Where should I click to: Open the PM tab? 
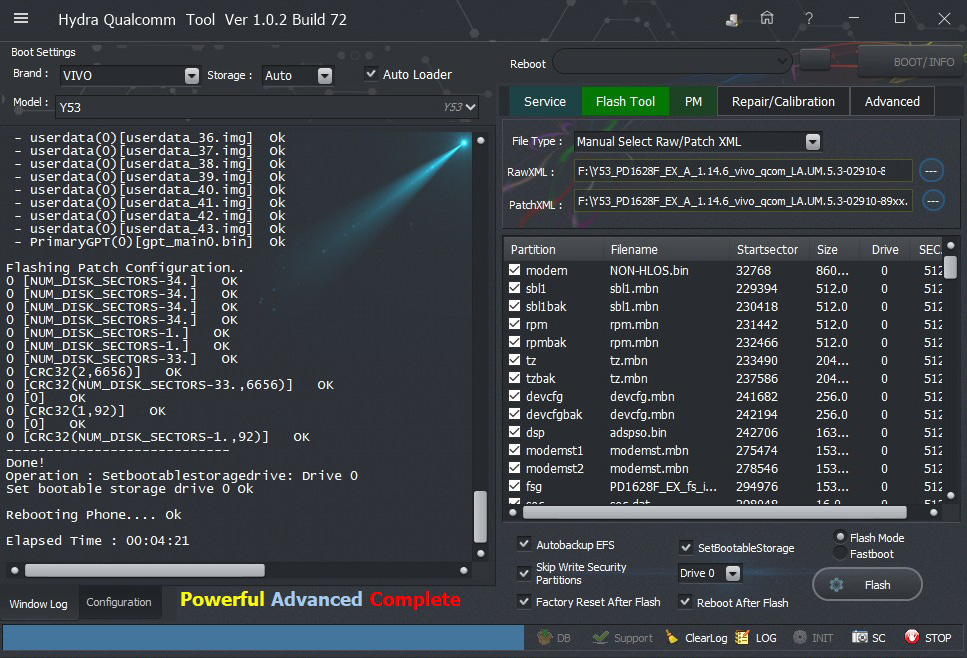coord(693,101)
